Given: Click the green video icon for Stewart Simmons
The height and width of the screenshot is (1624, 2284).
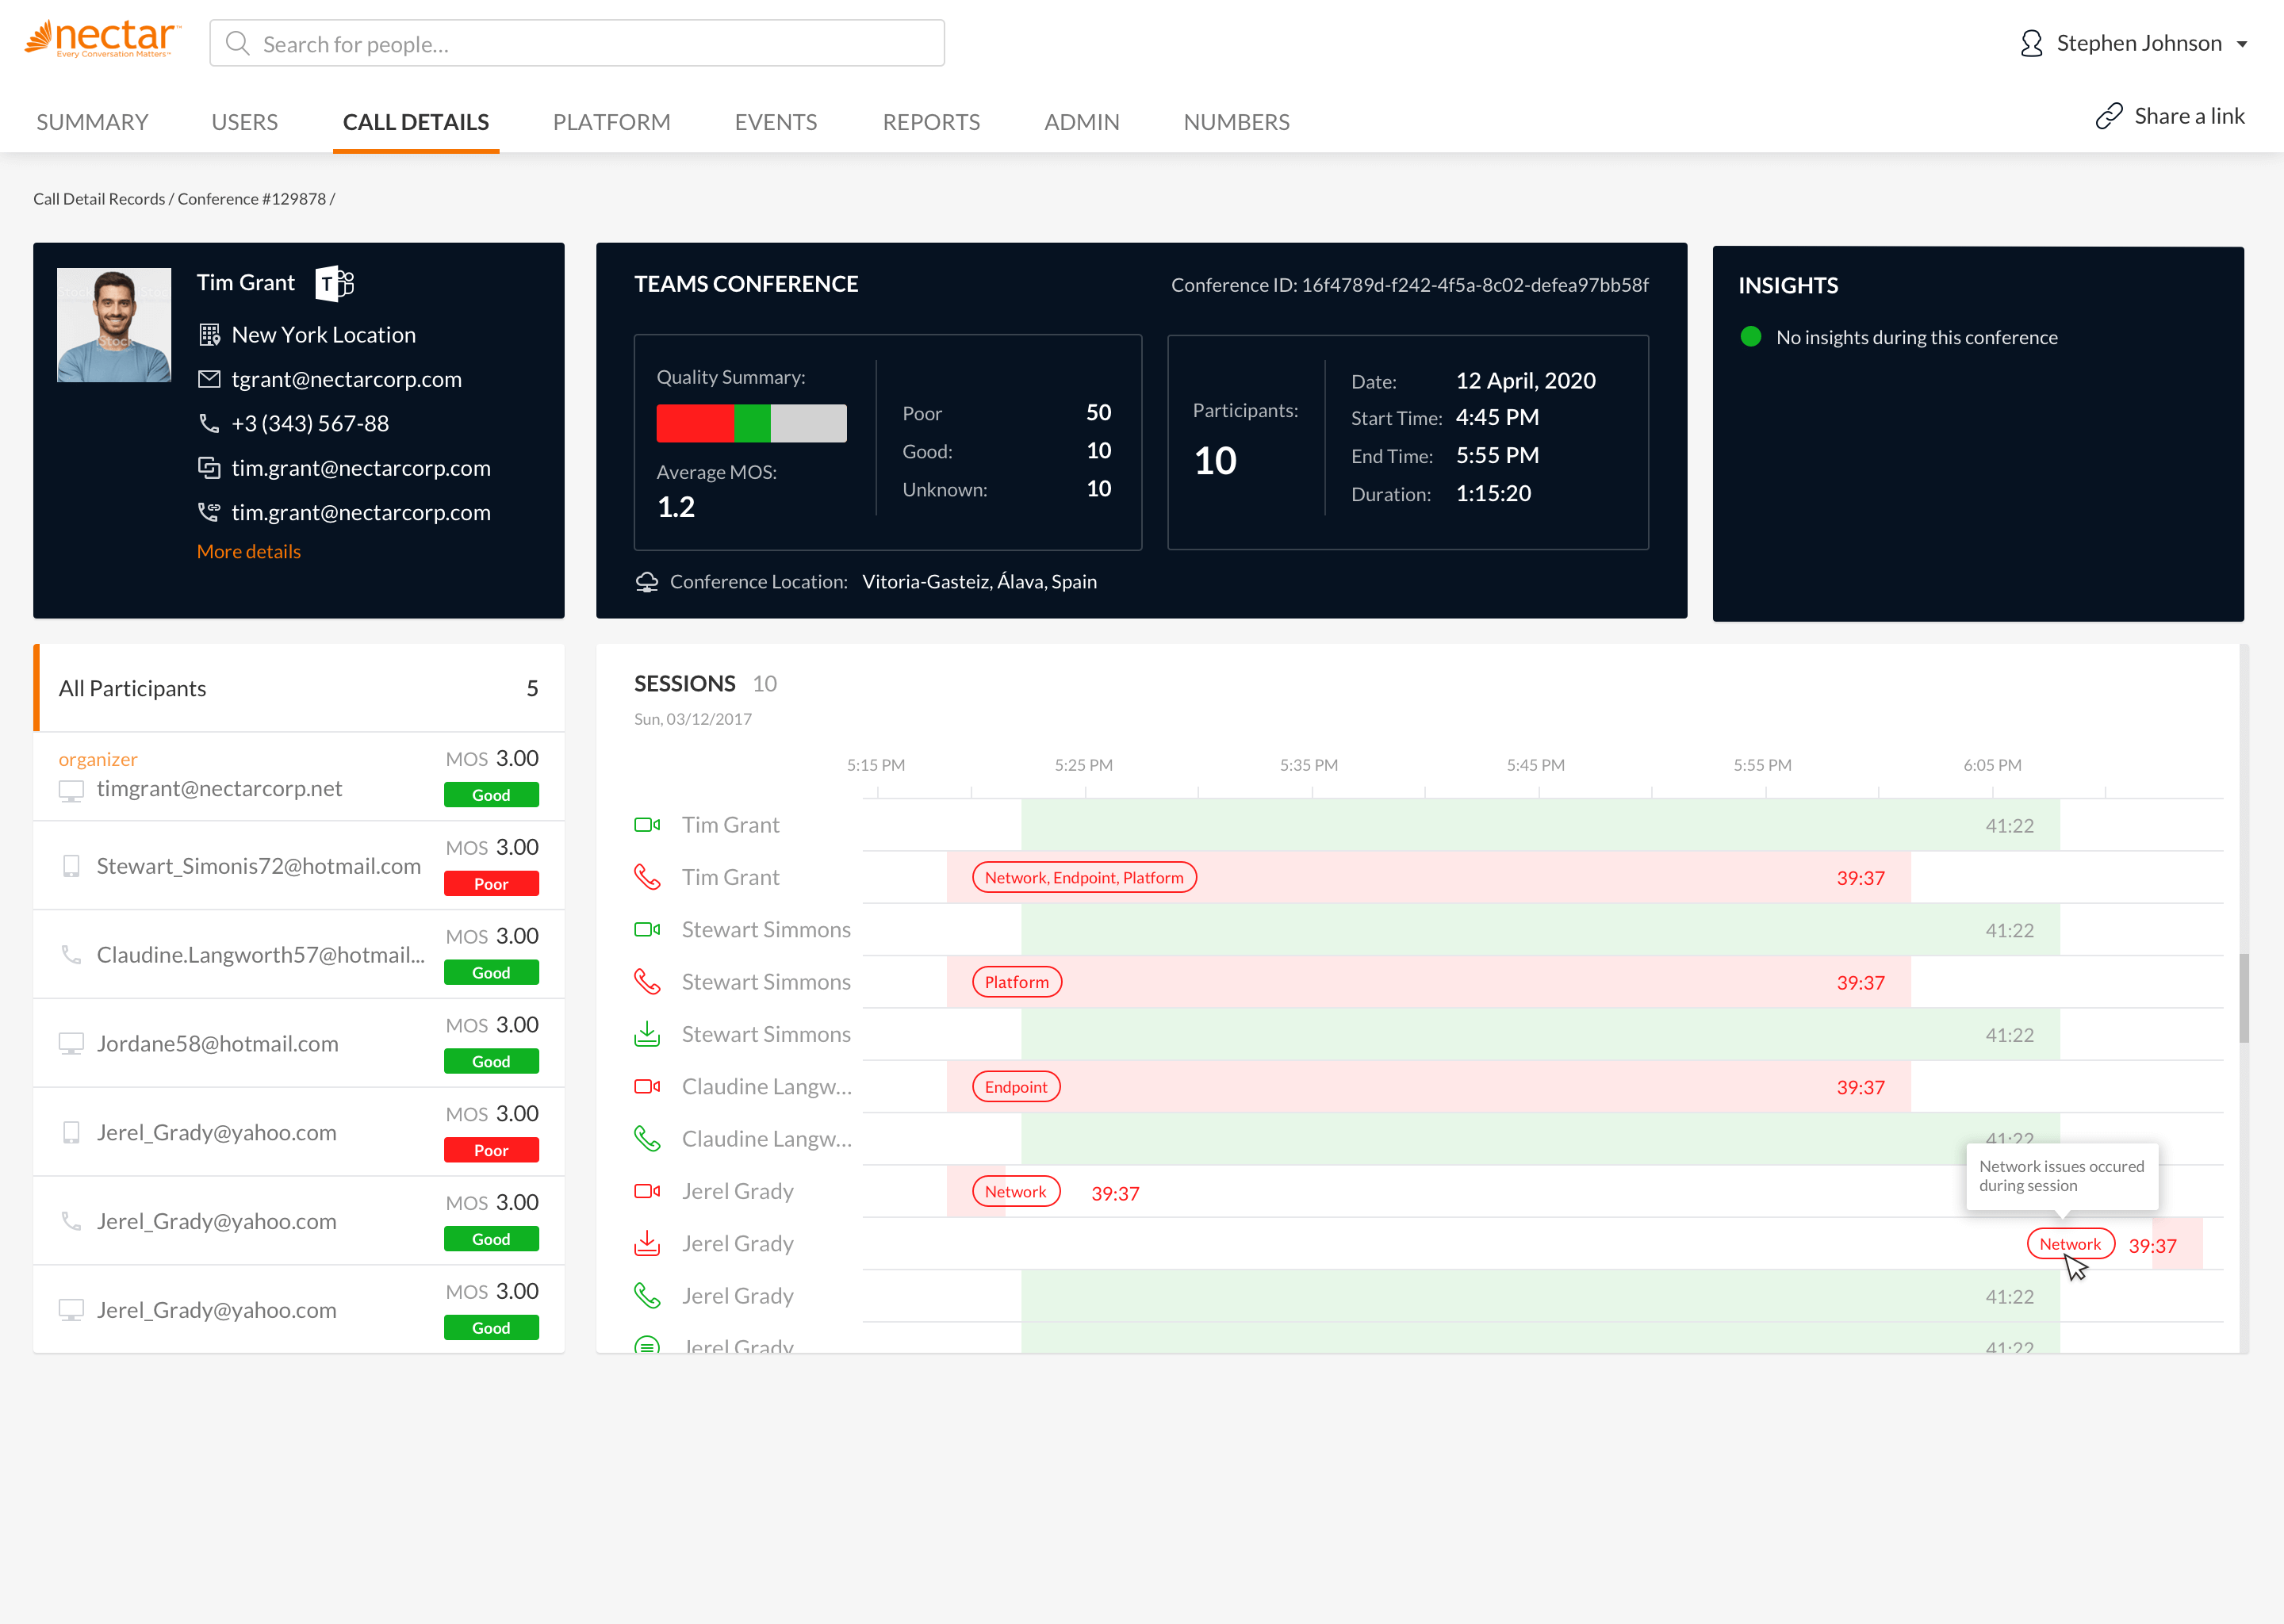Looking at the screenshot, I should [x=647, y=930].
